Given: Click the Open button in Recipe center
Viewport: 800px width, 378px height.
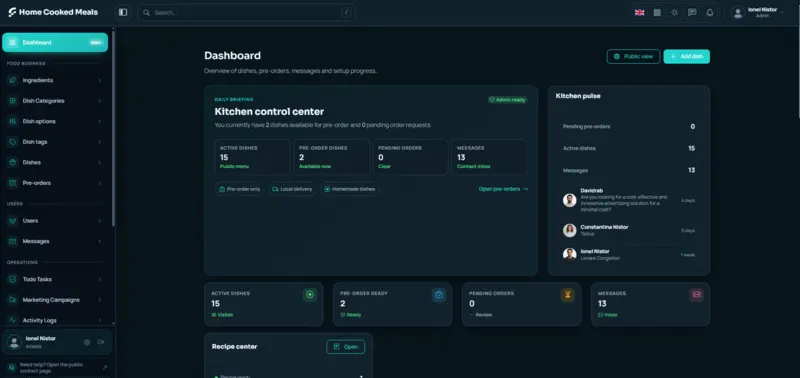Looking at the screenshot, I should pyautogui.click(x=345, y=346).
